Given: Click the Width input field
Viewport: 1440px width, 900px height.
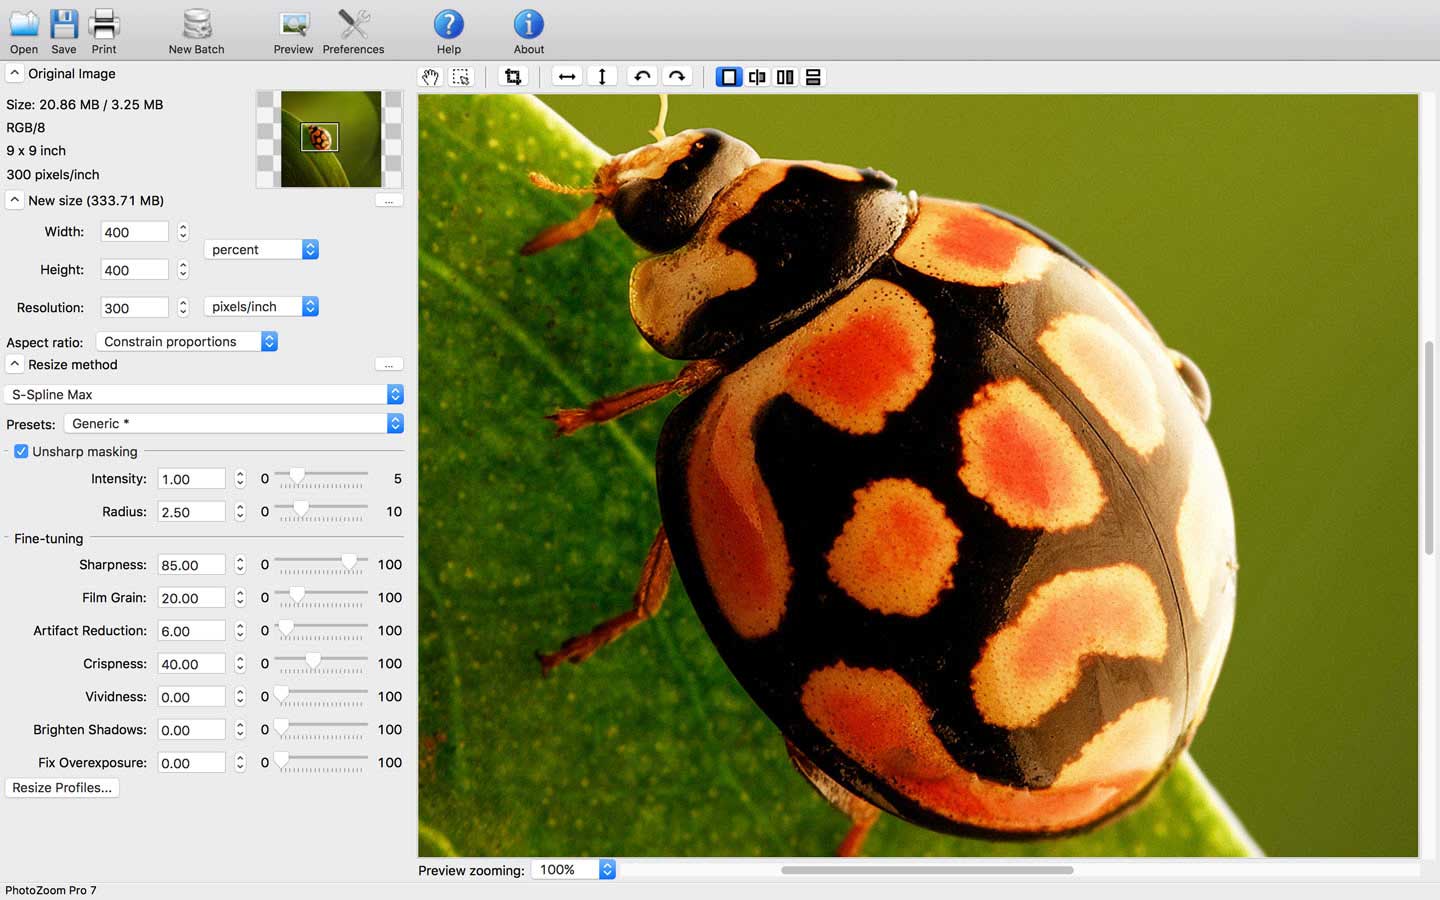Looking at the screenshot, I should tap(135, 232).
